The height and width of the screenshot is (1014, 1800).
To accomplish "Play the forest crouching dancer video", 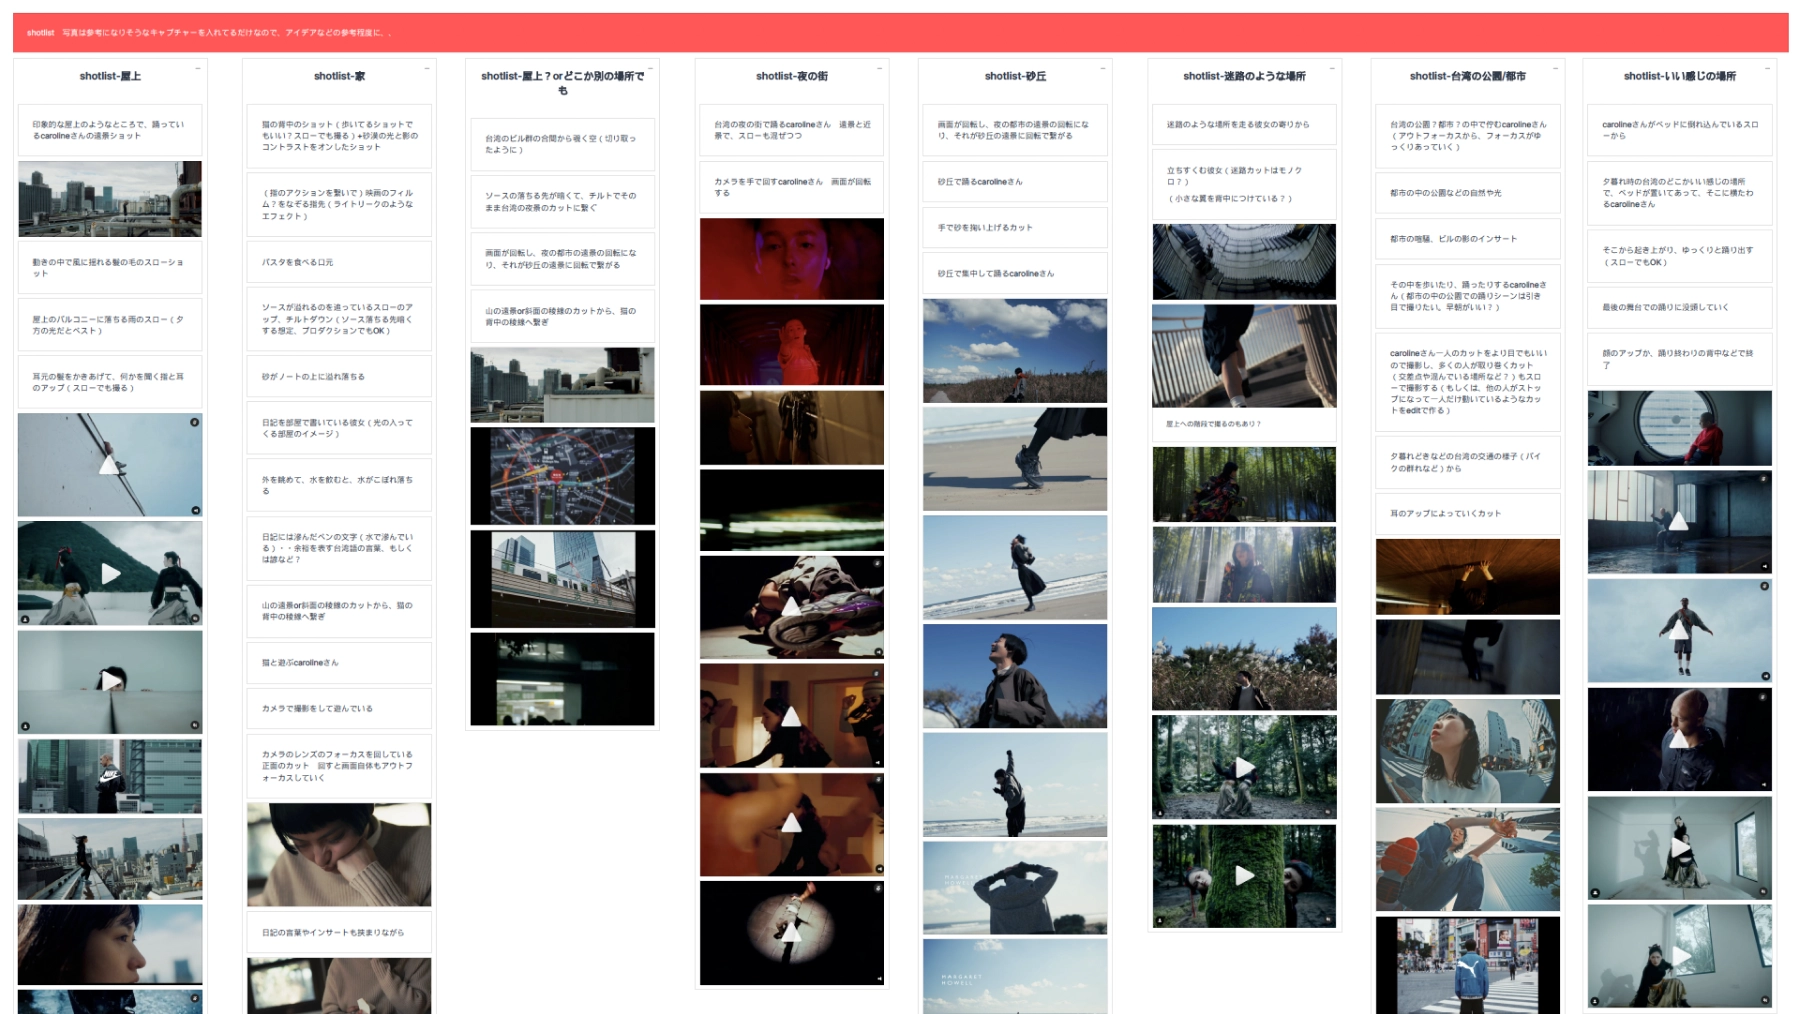I will 1244,767.
